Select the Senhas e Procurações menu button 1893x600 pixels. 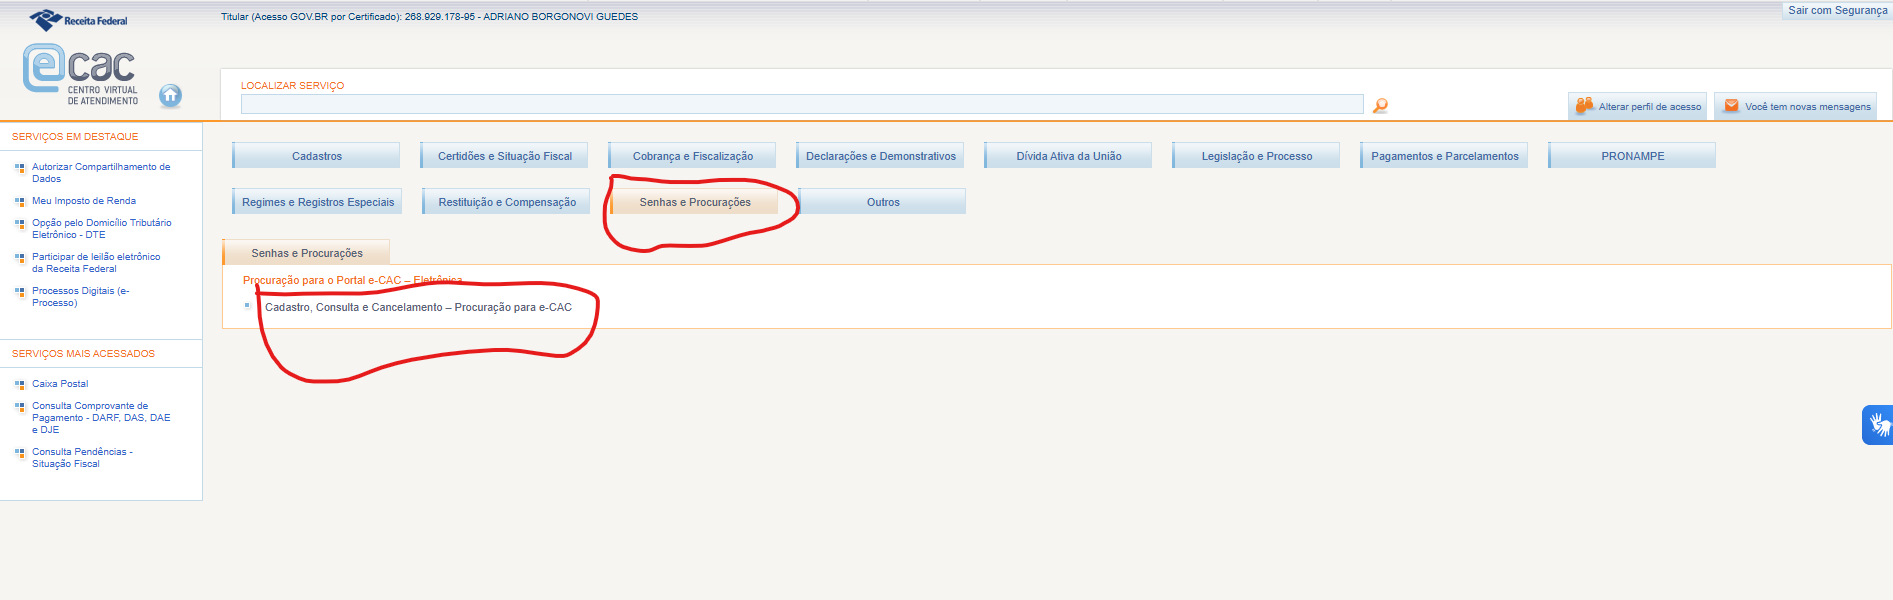point(694,202)
